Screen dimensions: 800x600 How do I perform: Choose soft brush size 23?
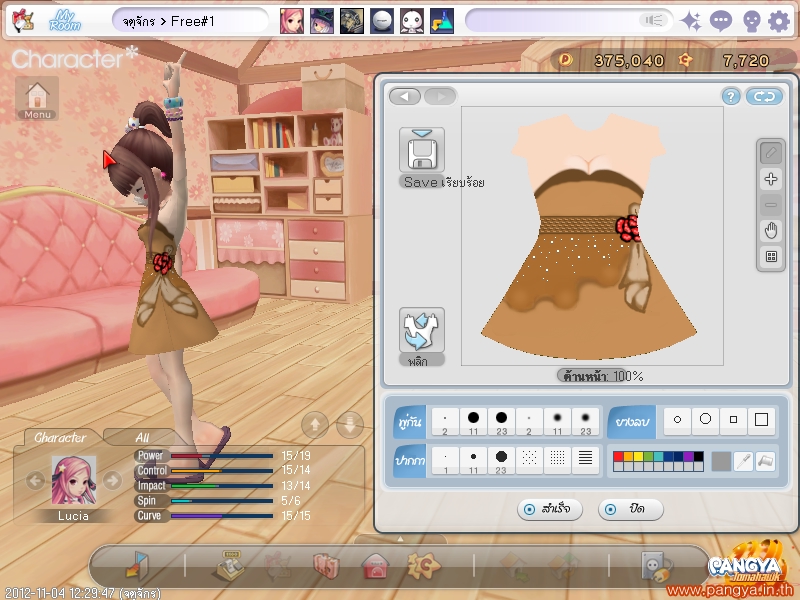point(585,421)
